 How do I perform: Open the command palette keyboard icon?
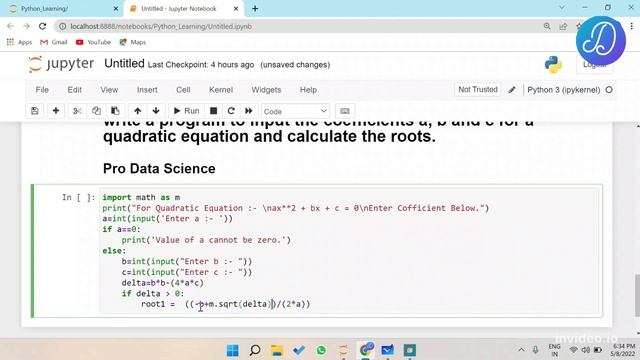pos(345,111)
